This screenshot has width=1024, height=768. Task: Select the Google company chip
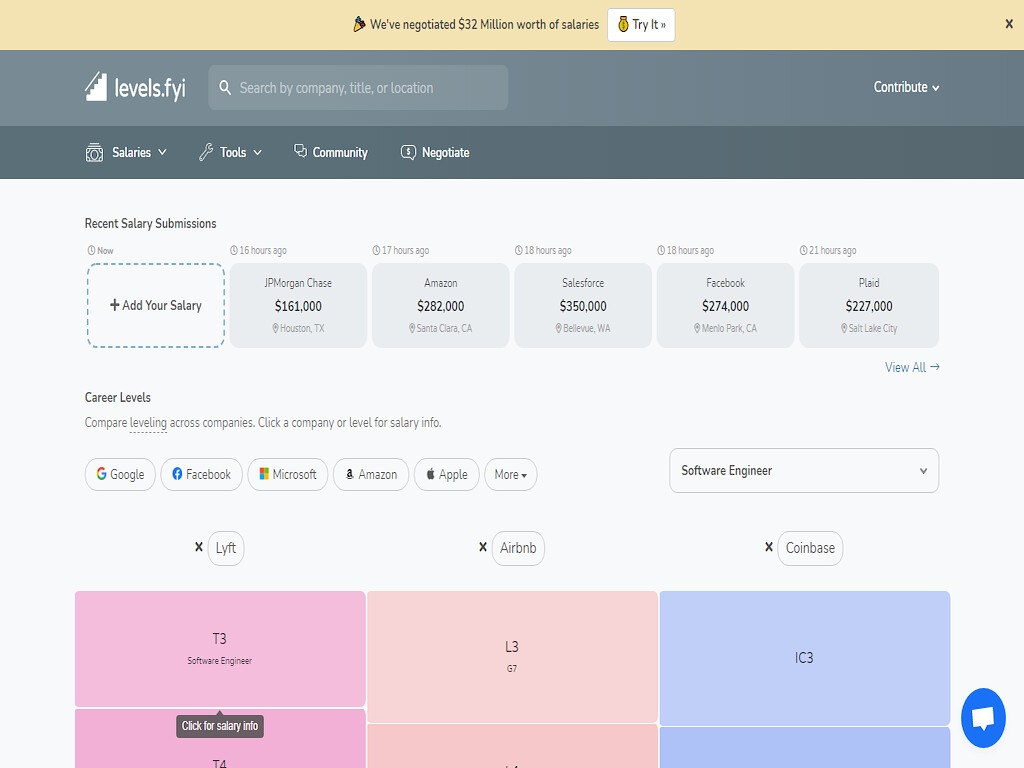coord(120,474)
